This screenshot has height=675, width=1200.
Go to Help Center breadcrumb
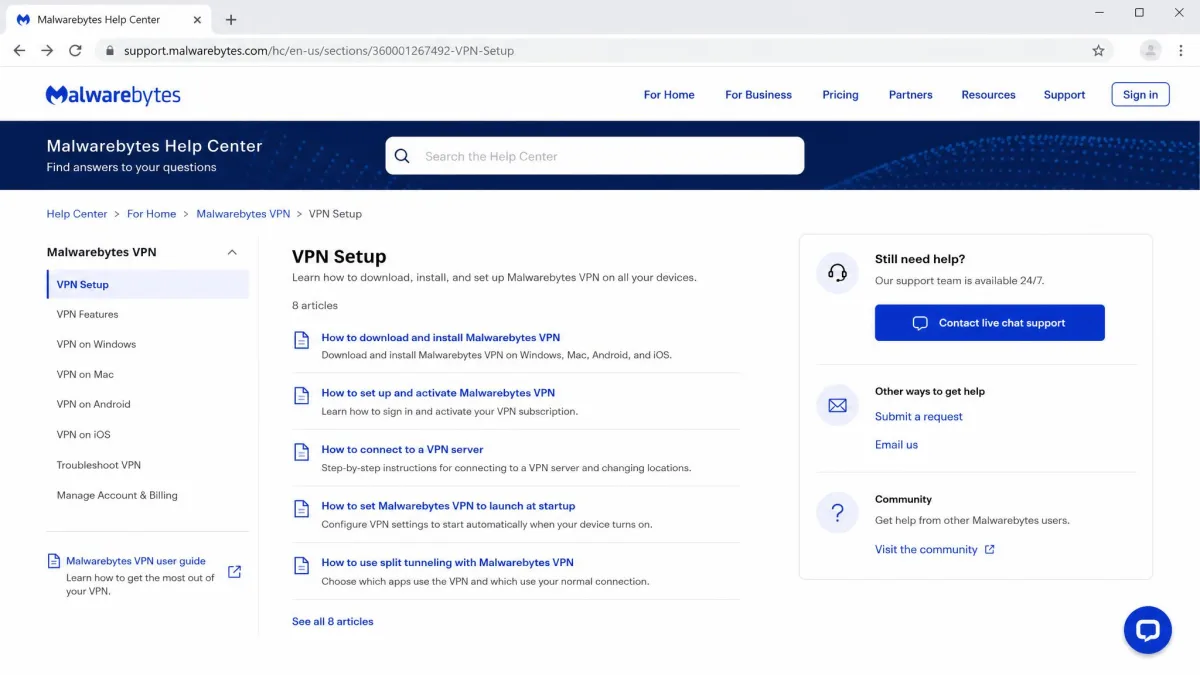pos(77,214)
